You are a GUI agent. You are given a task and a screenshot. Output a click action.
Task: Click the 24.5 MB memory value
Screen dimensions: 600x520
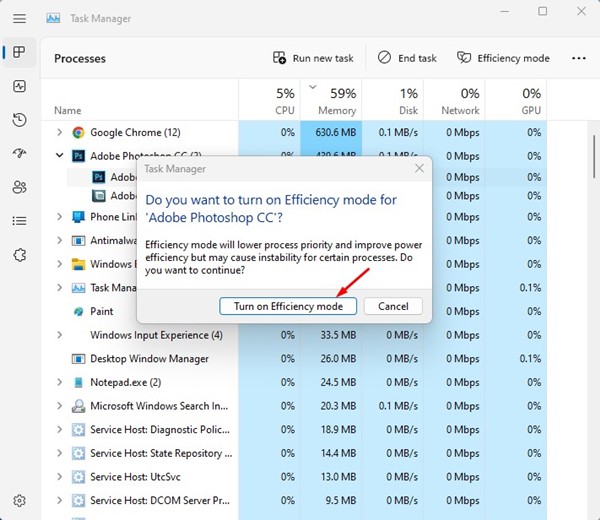click(x=338, y=382)
